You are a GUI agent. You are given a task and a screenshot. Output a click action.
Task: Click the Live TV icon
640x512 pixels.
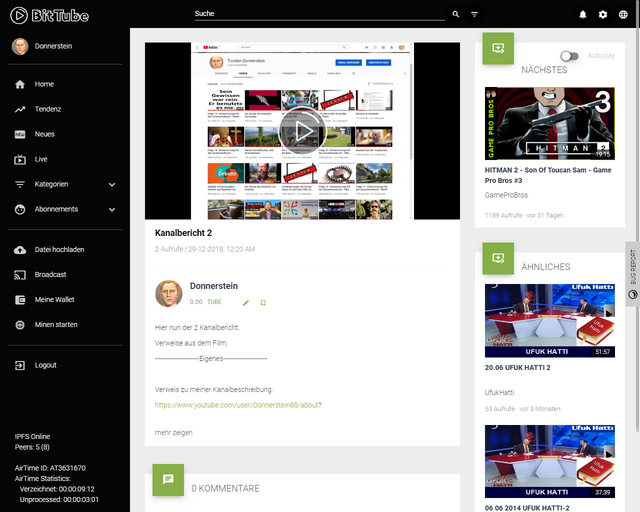(20, 159)
